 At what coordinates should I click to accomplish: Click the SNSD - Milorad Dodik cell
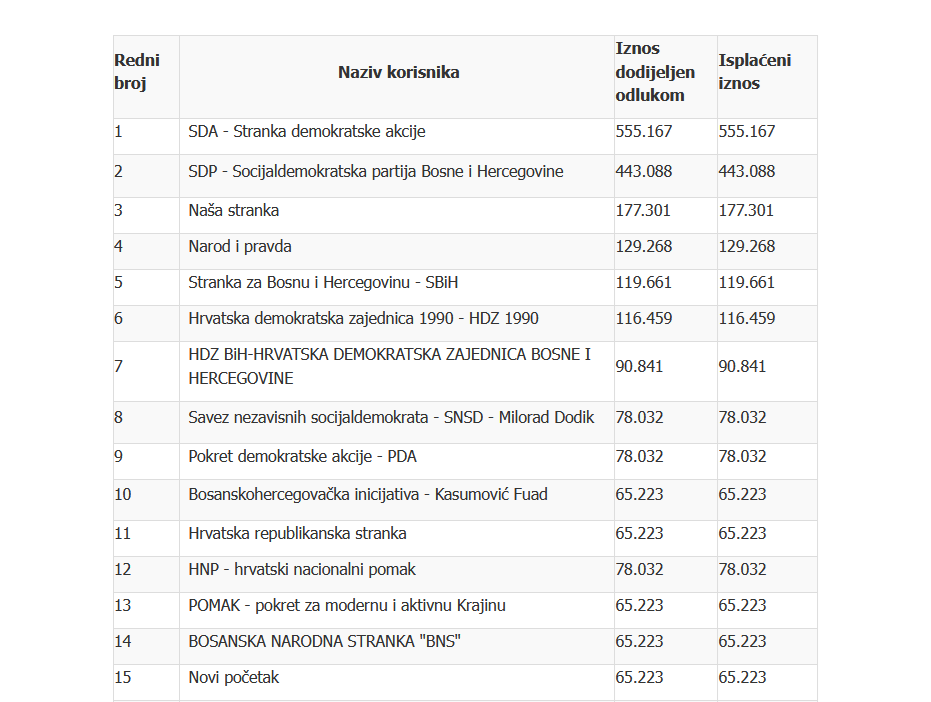click(397, 422)
